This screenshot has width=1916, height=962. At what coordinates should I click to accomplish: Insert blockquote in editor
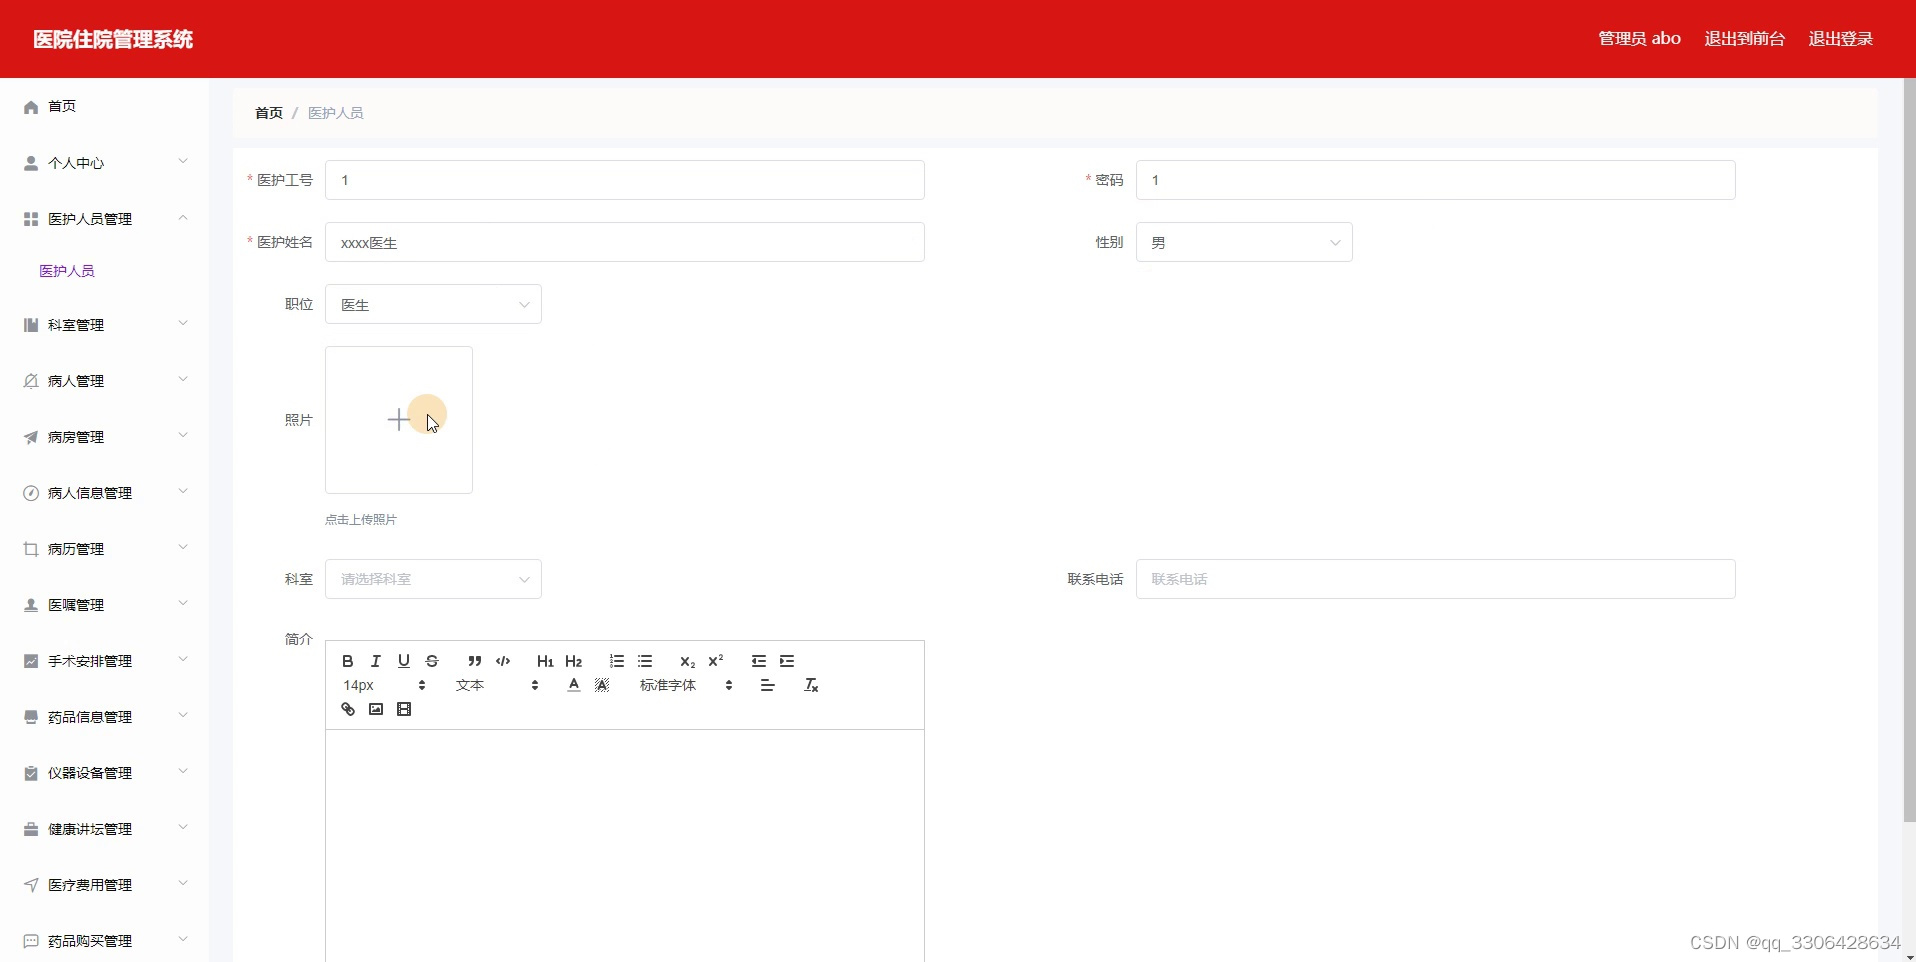(x=475, y=661)
